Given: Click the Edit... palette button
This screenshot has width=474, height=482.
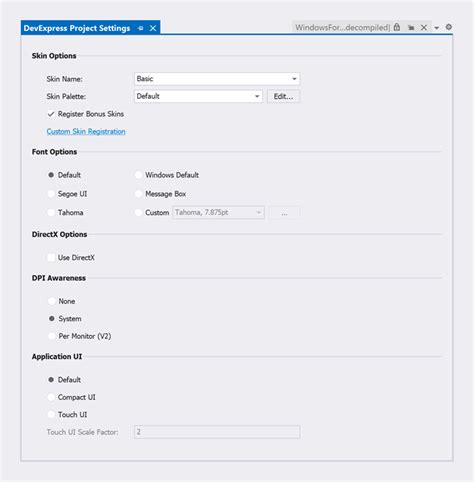Looking at the screenshot, I should coord(283,96).
